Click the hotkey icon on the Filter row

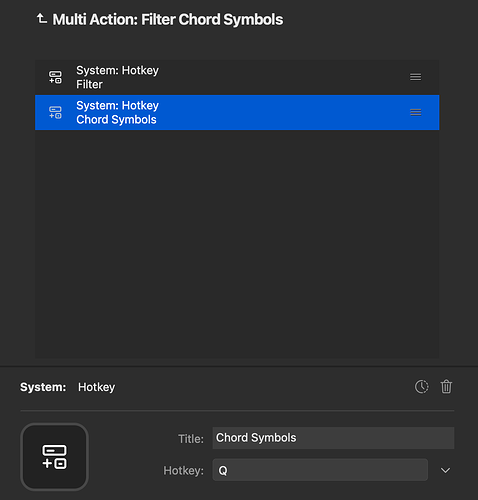tap(55, 77)
